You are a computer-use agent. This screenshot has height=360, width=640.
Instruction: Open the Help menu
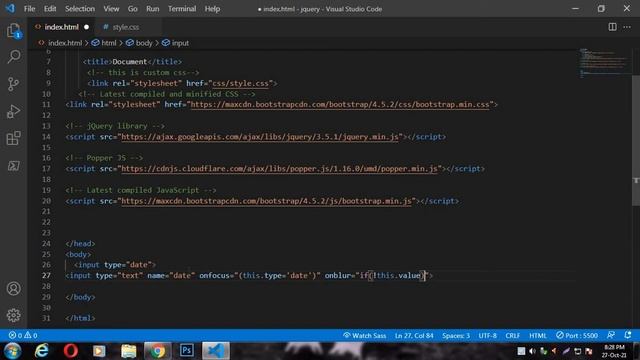[212, 9]
